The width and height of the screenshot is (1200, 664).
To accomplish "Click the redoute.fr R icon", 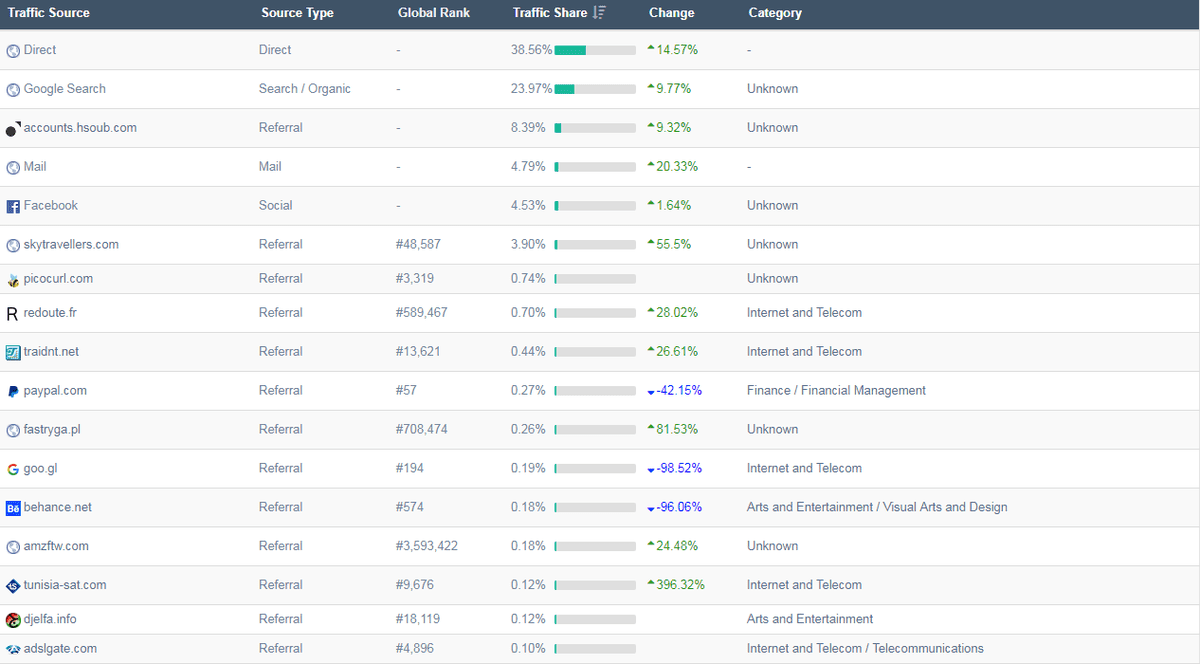I will (x=13, y=313).
